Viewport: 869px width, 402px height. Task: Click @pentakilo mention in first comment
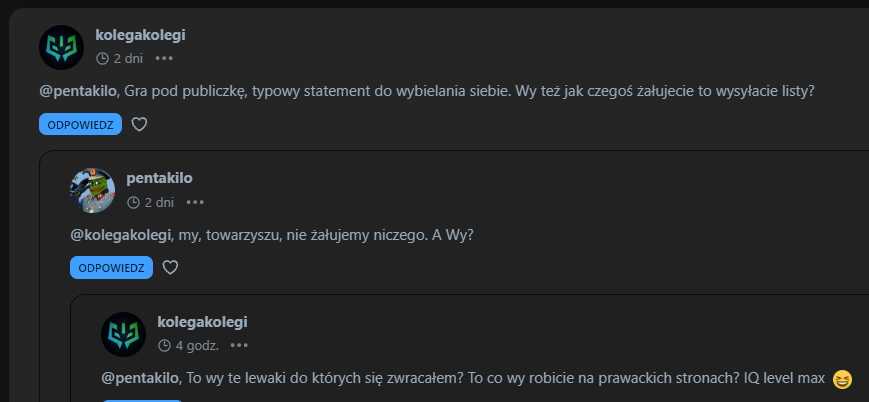(x=79, y=91)
